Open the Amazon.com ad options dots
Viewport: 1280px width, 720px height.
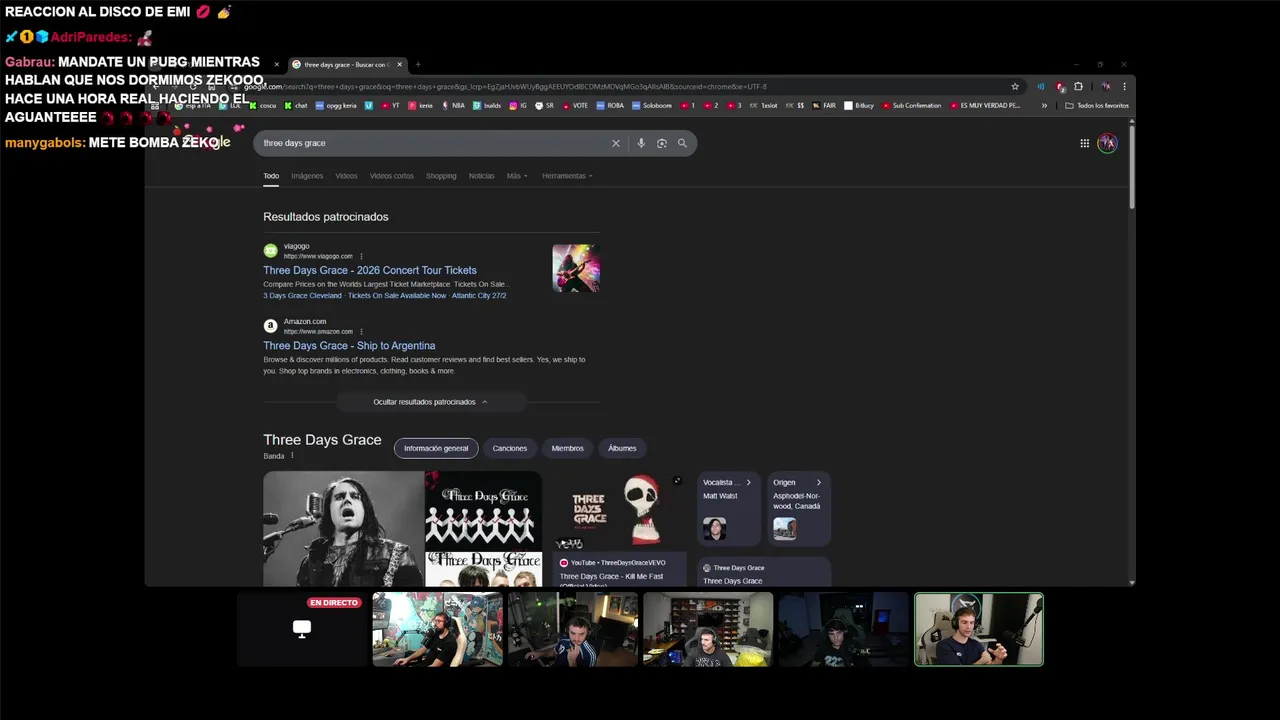(x=361, y=332)
